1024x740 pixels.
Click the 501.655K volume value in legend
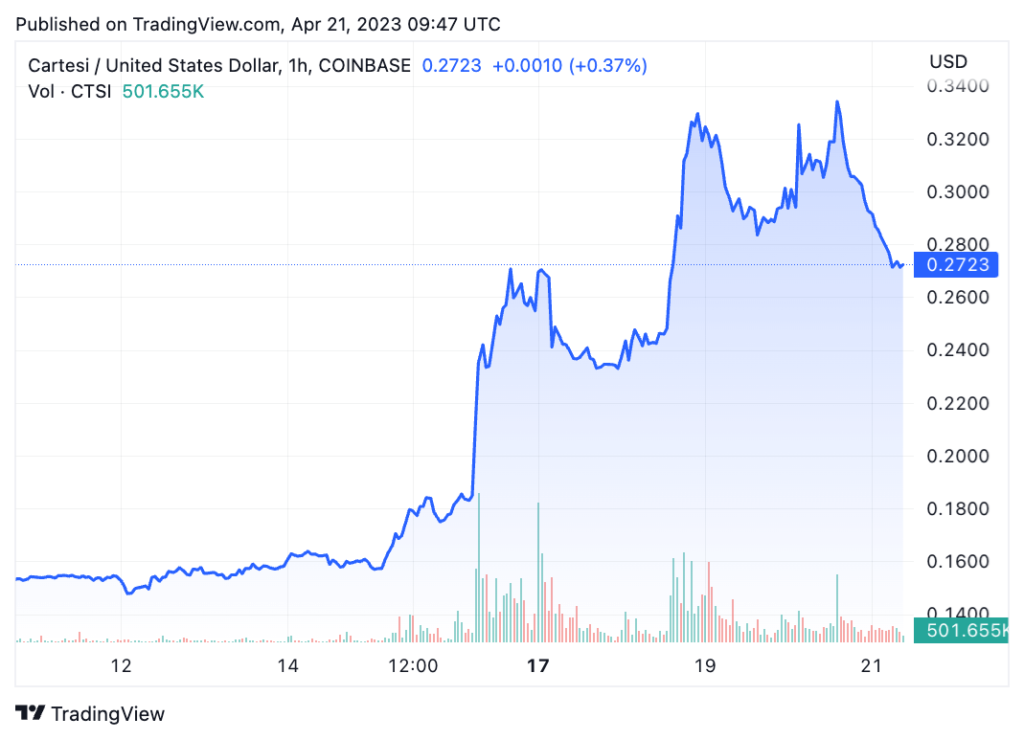pos(163,91)
